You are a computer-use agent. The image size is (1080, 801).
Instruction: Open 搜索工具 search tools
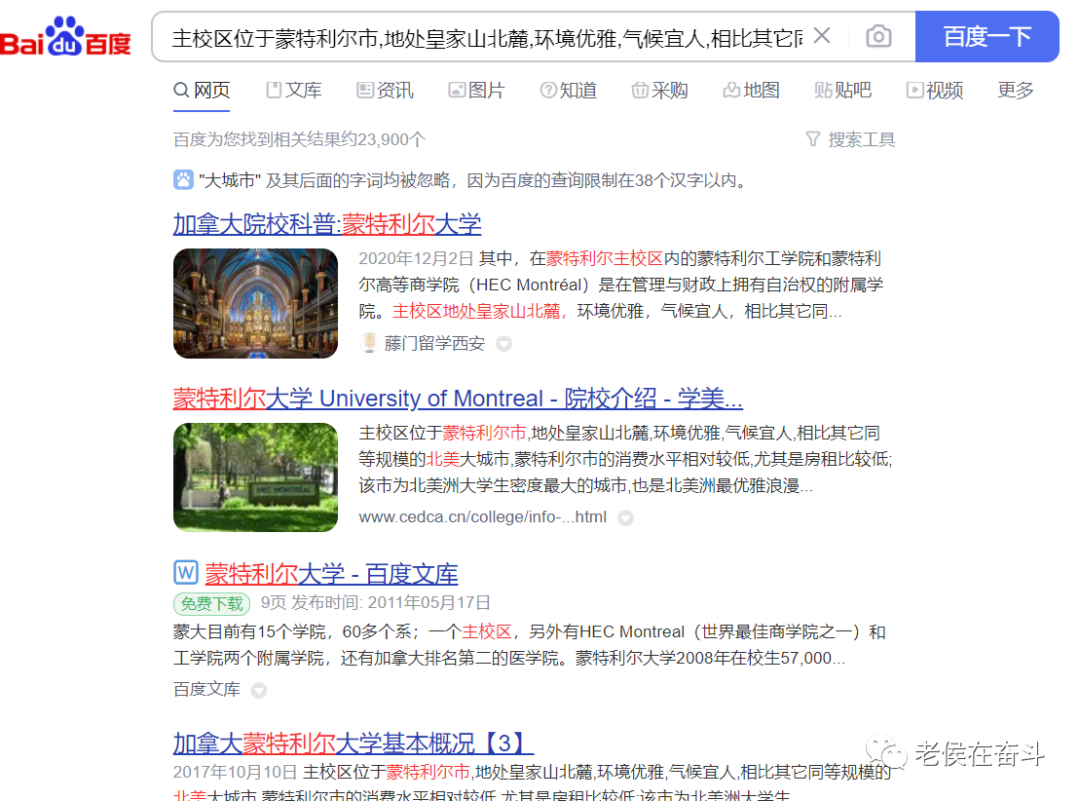coord(849,139)
